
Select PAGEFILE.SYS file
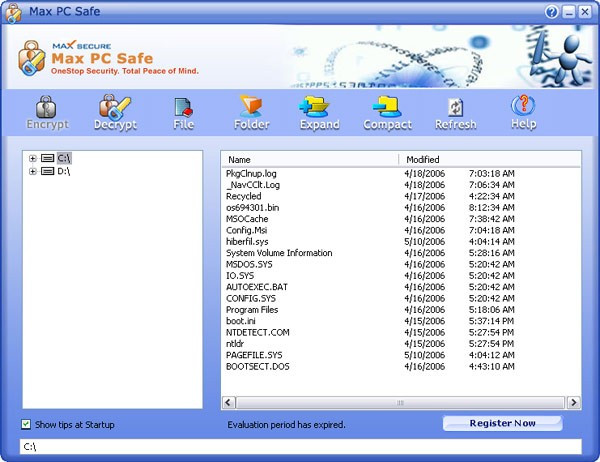coord(254,355)
